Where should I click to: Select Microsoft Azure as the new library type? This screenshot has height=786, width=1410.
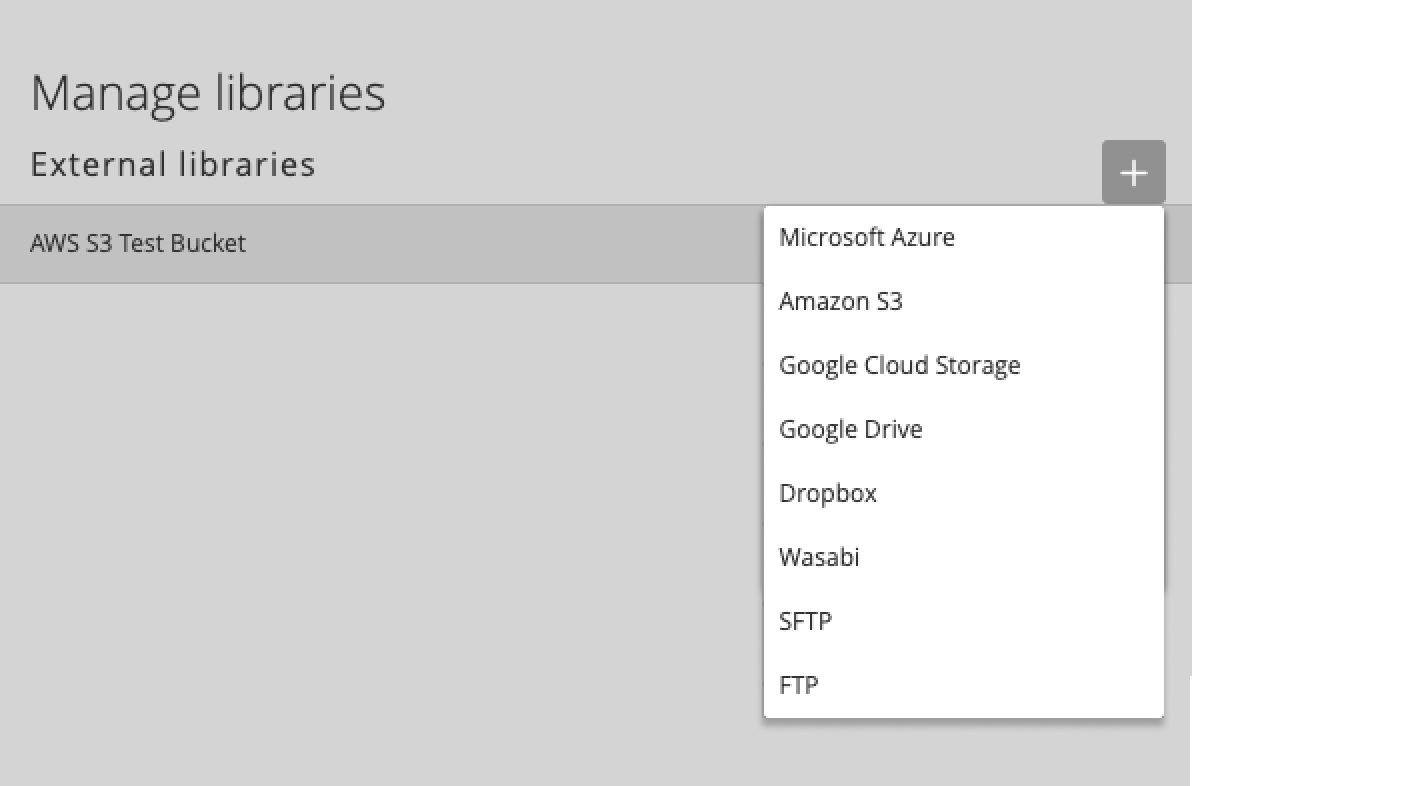[x=866, y=237]
